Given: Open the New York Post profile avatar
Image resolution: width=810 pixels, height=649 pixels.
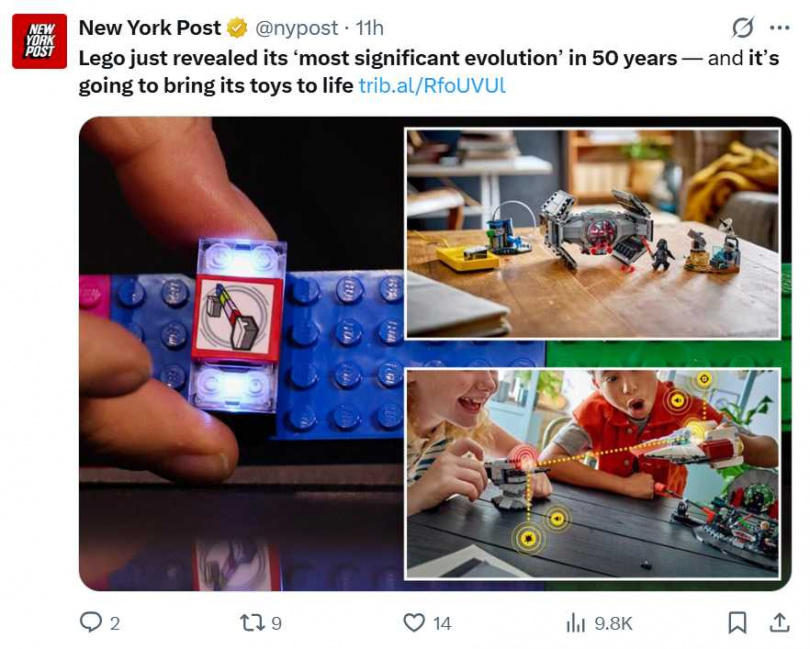Looking at the screenshot, I should 40,41.
